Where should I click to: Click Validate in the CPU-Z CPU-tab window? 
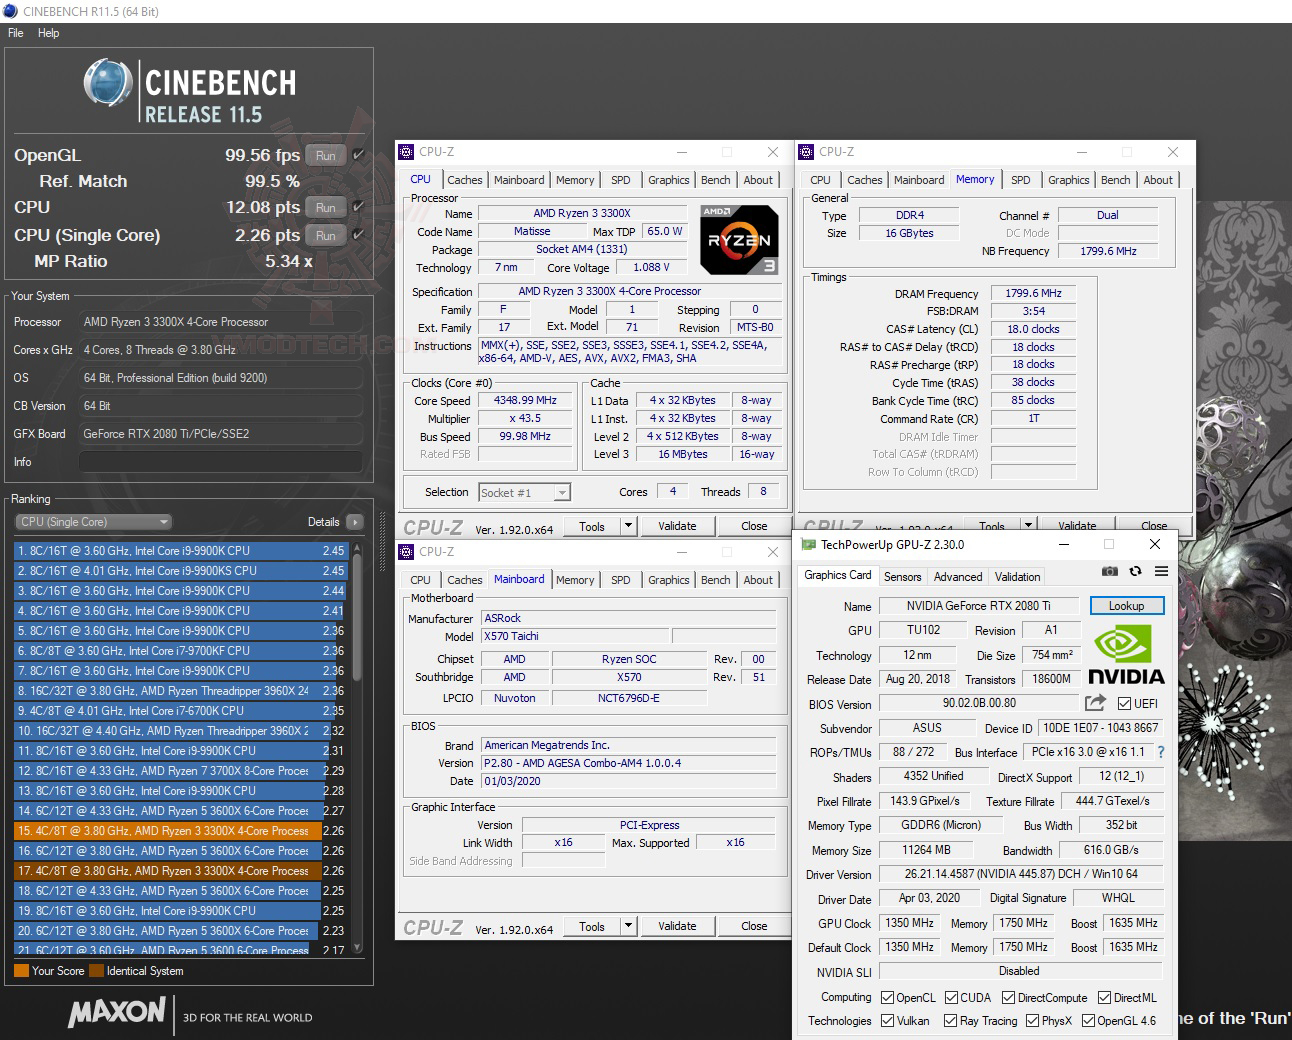677,526
